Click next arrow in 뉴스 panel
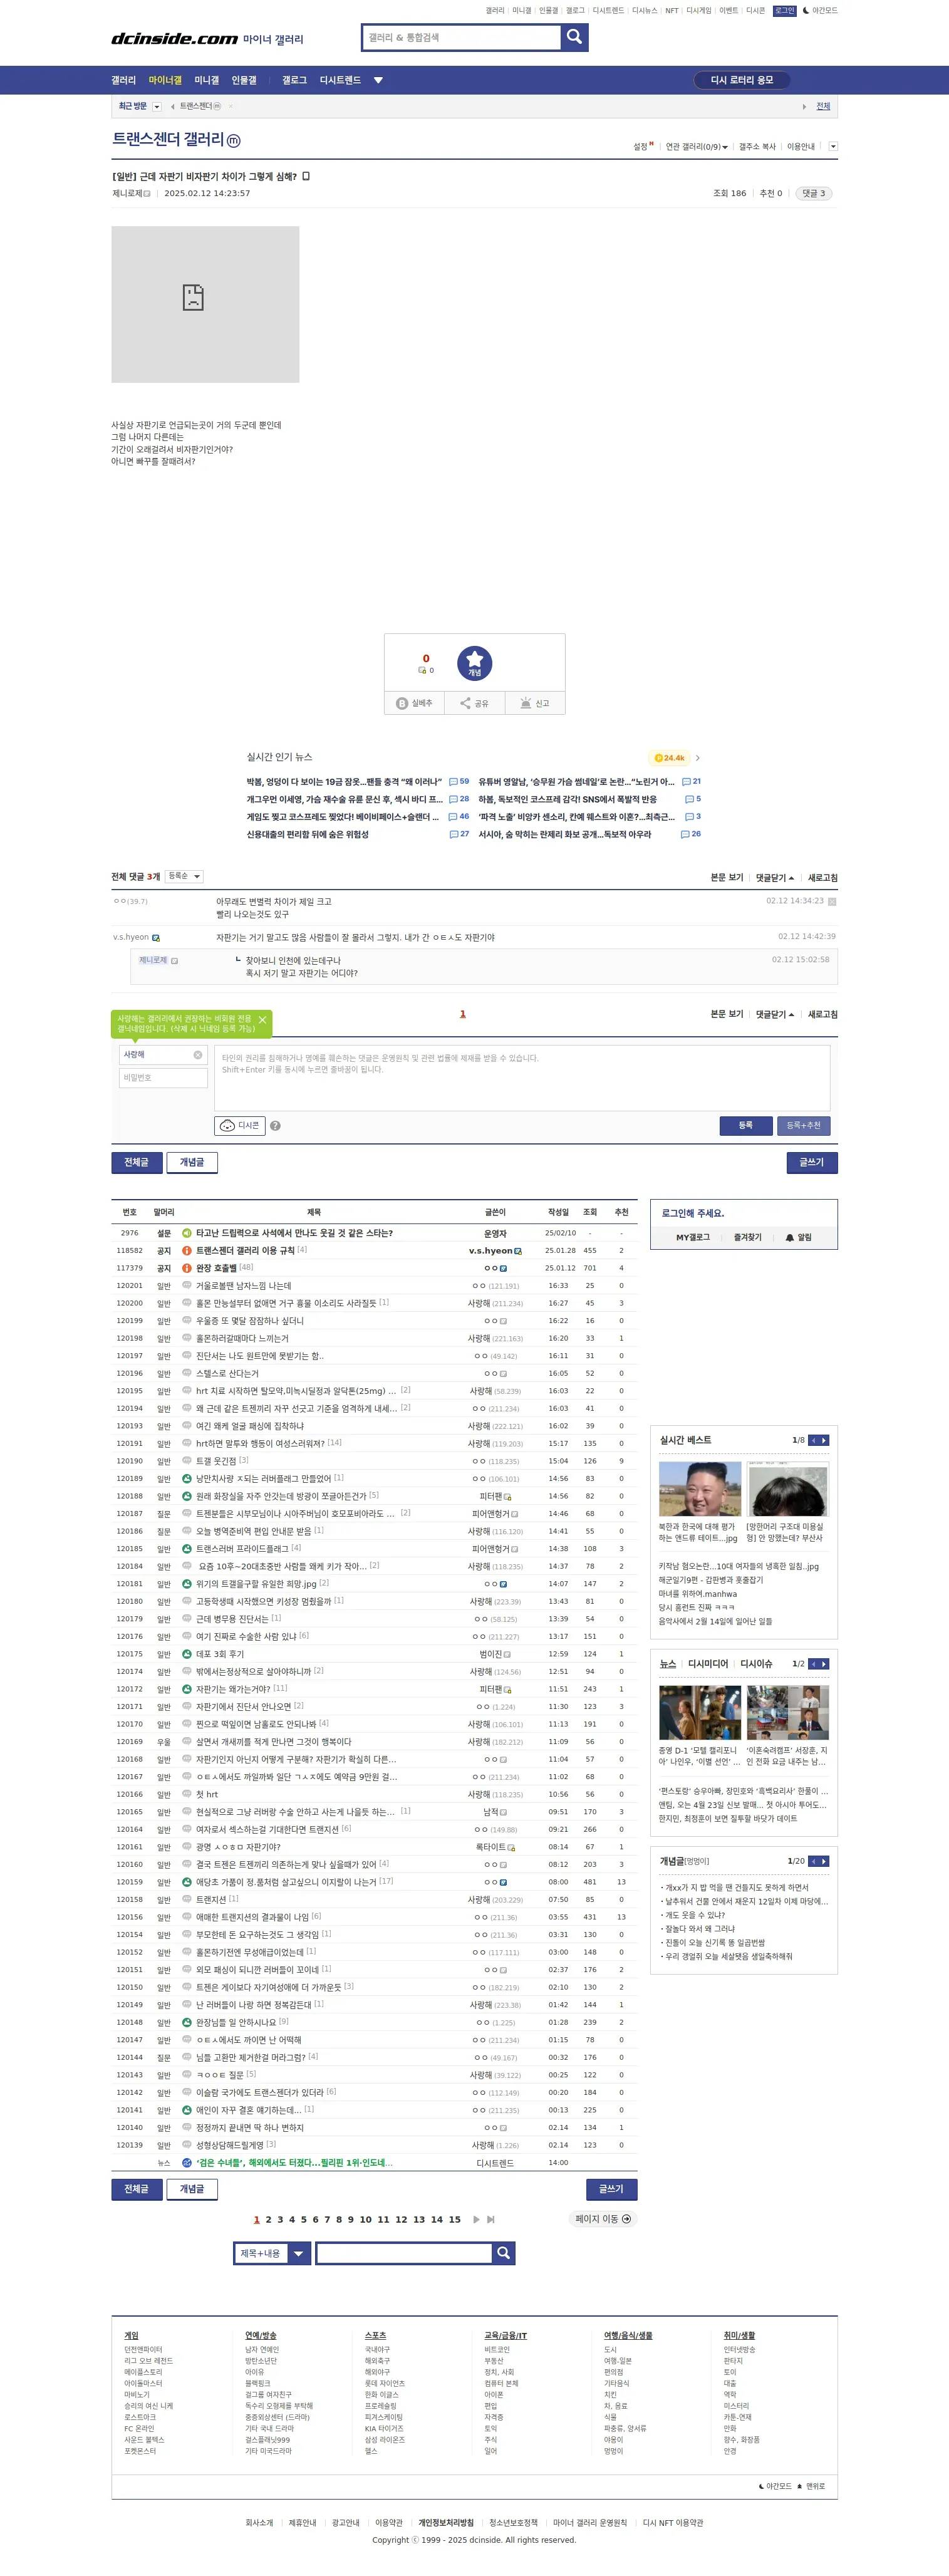Viewport: 949px width, 2576px height. (x=824, y=1664)
